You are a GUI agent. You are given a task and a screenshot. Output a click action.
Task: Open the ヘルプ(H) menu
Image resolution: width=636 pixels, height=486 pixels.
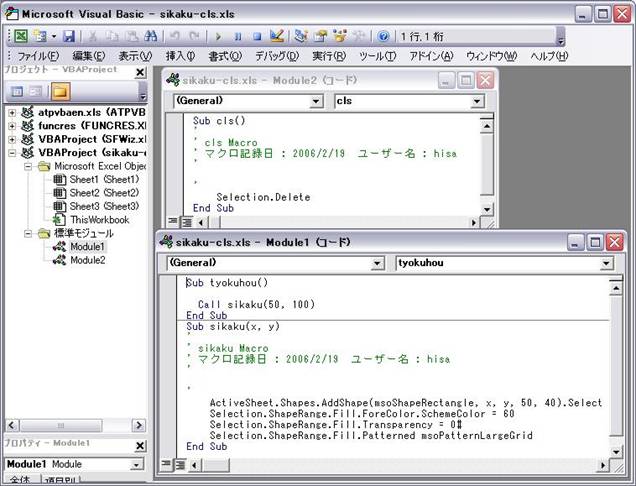[x=549, y=56]
